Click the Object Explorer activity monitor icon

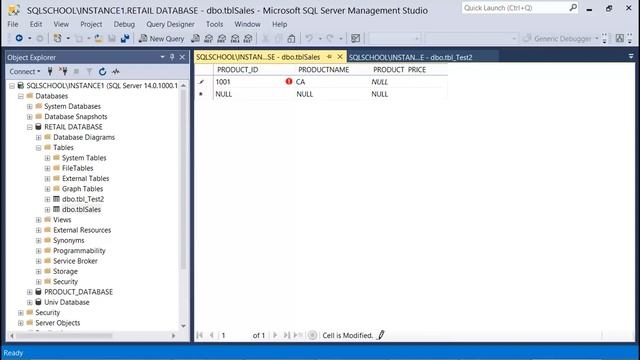click(116, 71)
